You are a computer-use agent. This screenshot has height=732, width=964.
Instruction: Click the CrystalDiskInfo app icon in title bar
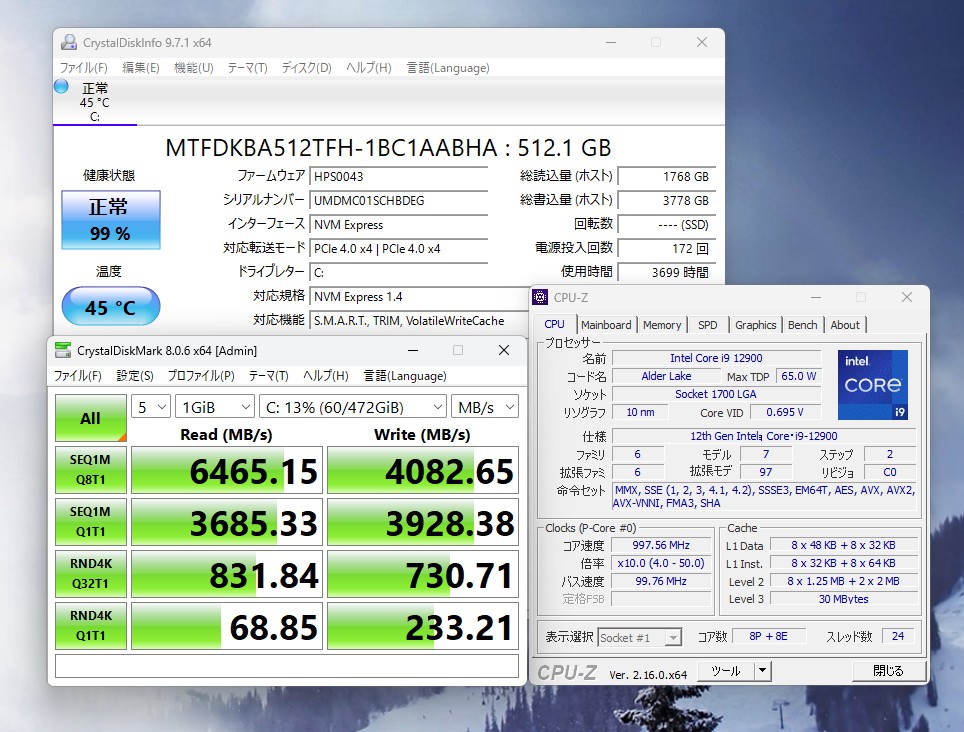click(69, 42)
